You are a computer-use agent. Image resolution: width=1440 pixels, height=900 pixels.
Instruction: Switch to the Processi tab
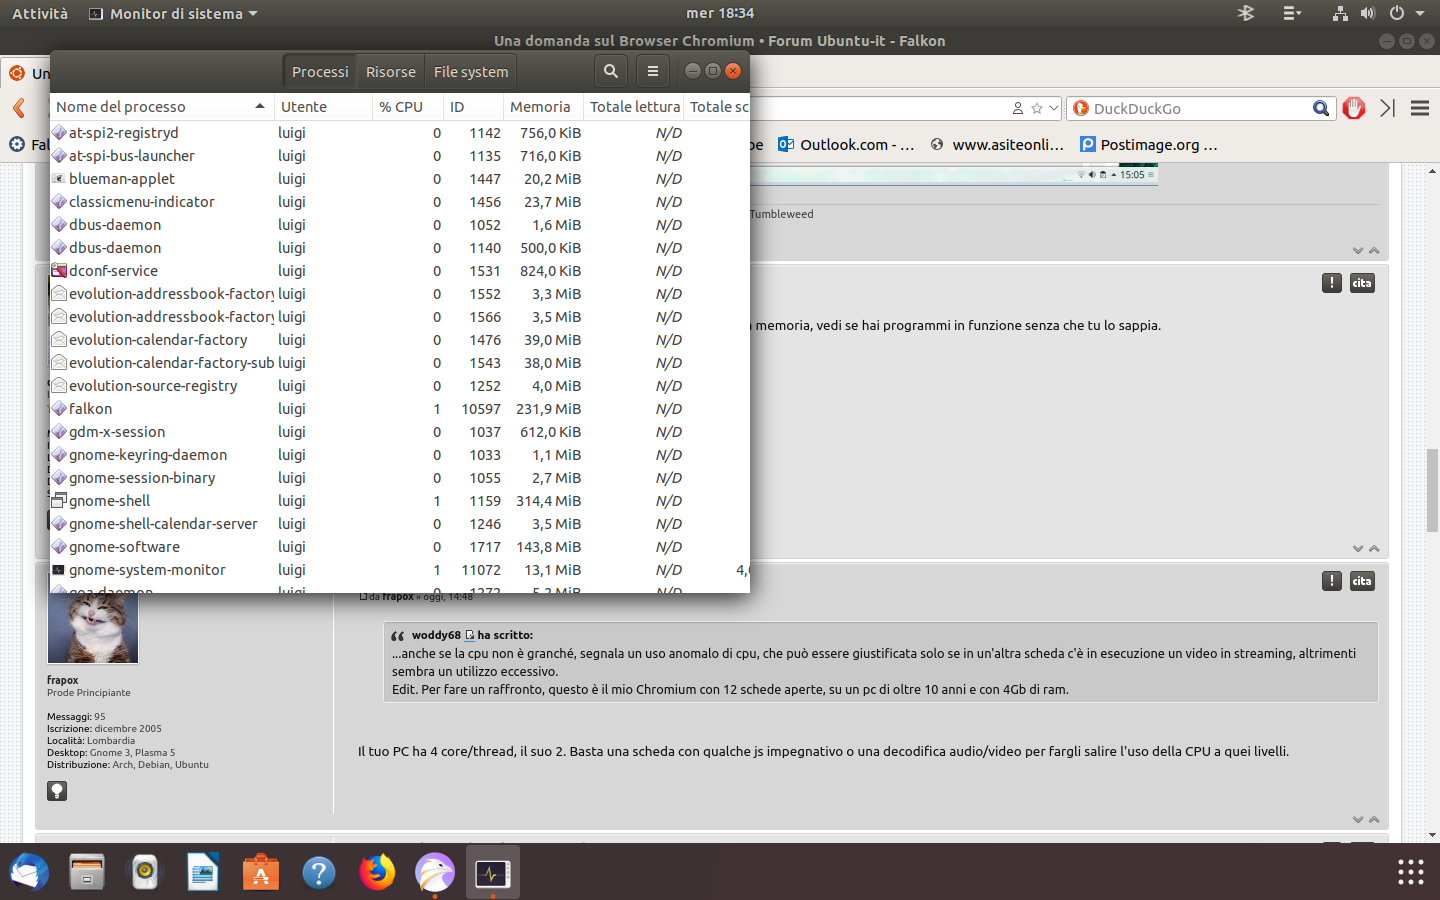pos(320,72)
